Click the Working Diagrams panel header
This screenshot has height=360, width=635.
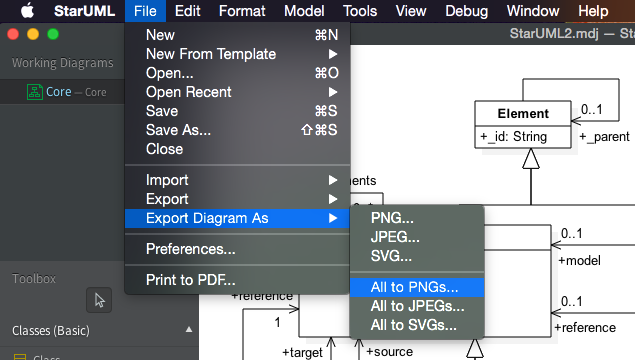(x=63, y=63)
